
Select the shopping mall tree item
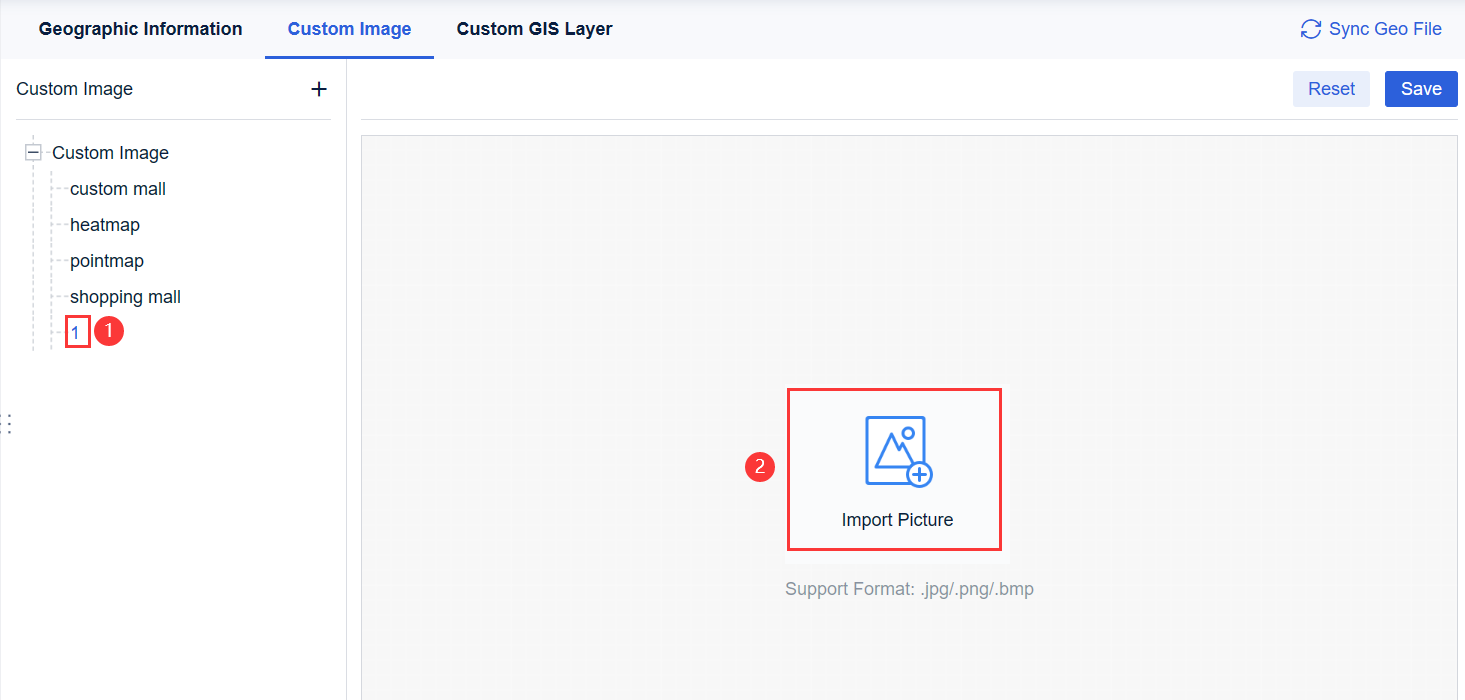[125, 296]
